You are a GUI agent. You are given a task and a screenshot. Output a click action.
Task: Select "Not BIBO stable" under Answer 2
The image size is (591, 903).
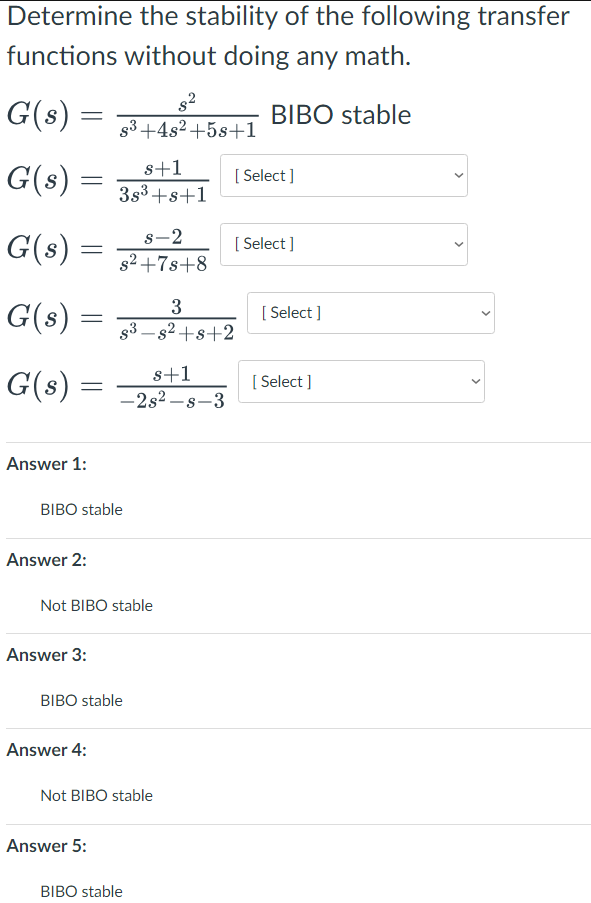tap(96, 605)
